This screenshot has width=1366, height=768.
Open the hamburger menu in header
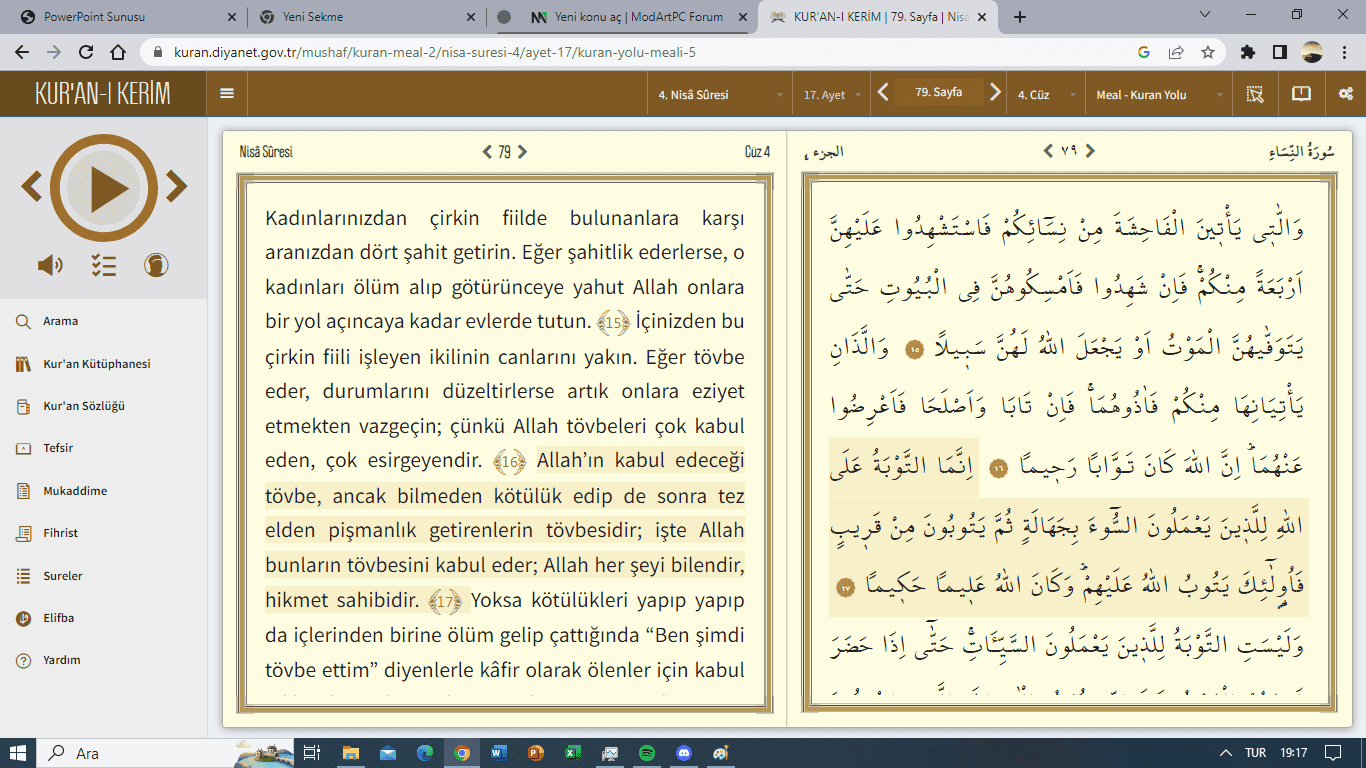tap(227, 94)
